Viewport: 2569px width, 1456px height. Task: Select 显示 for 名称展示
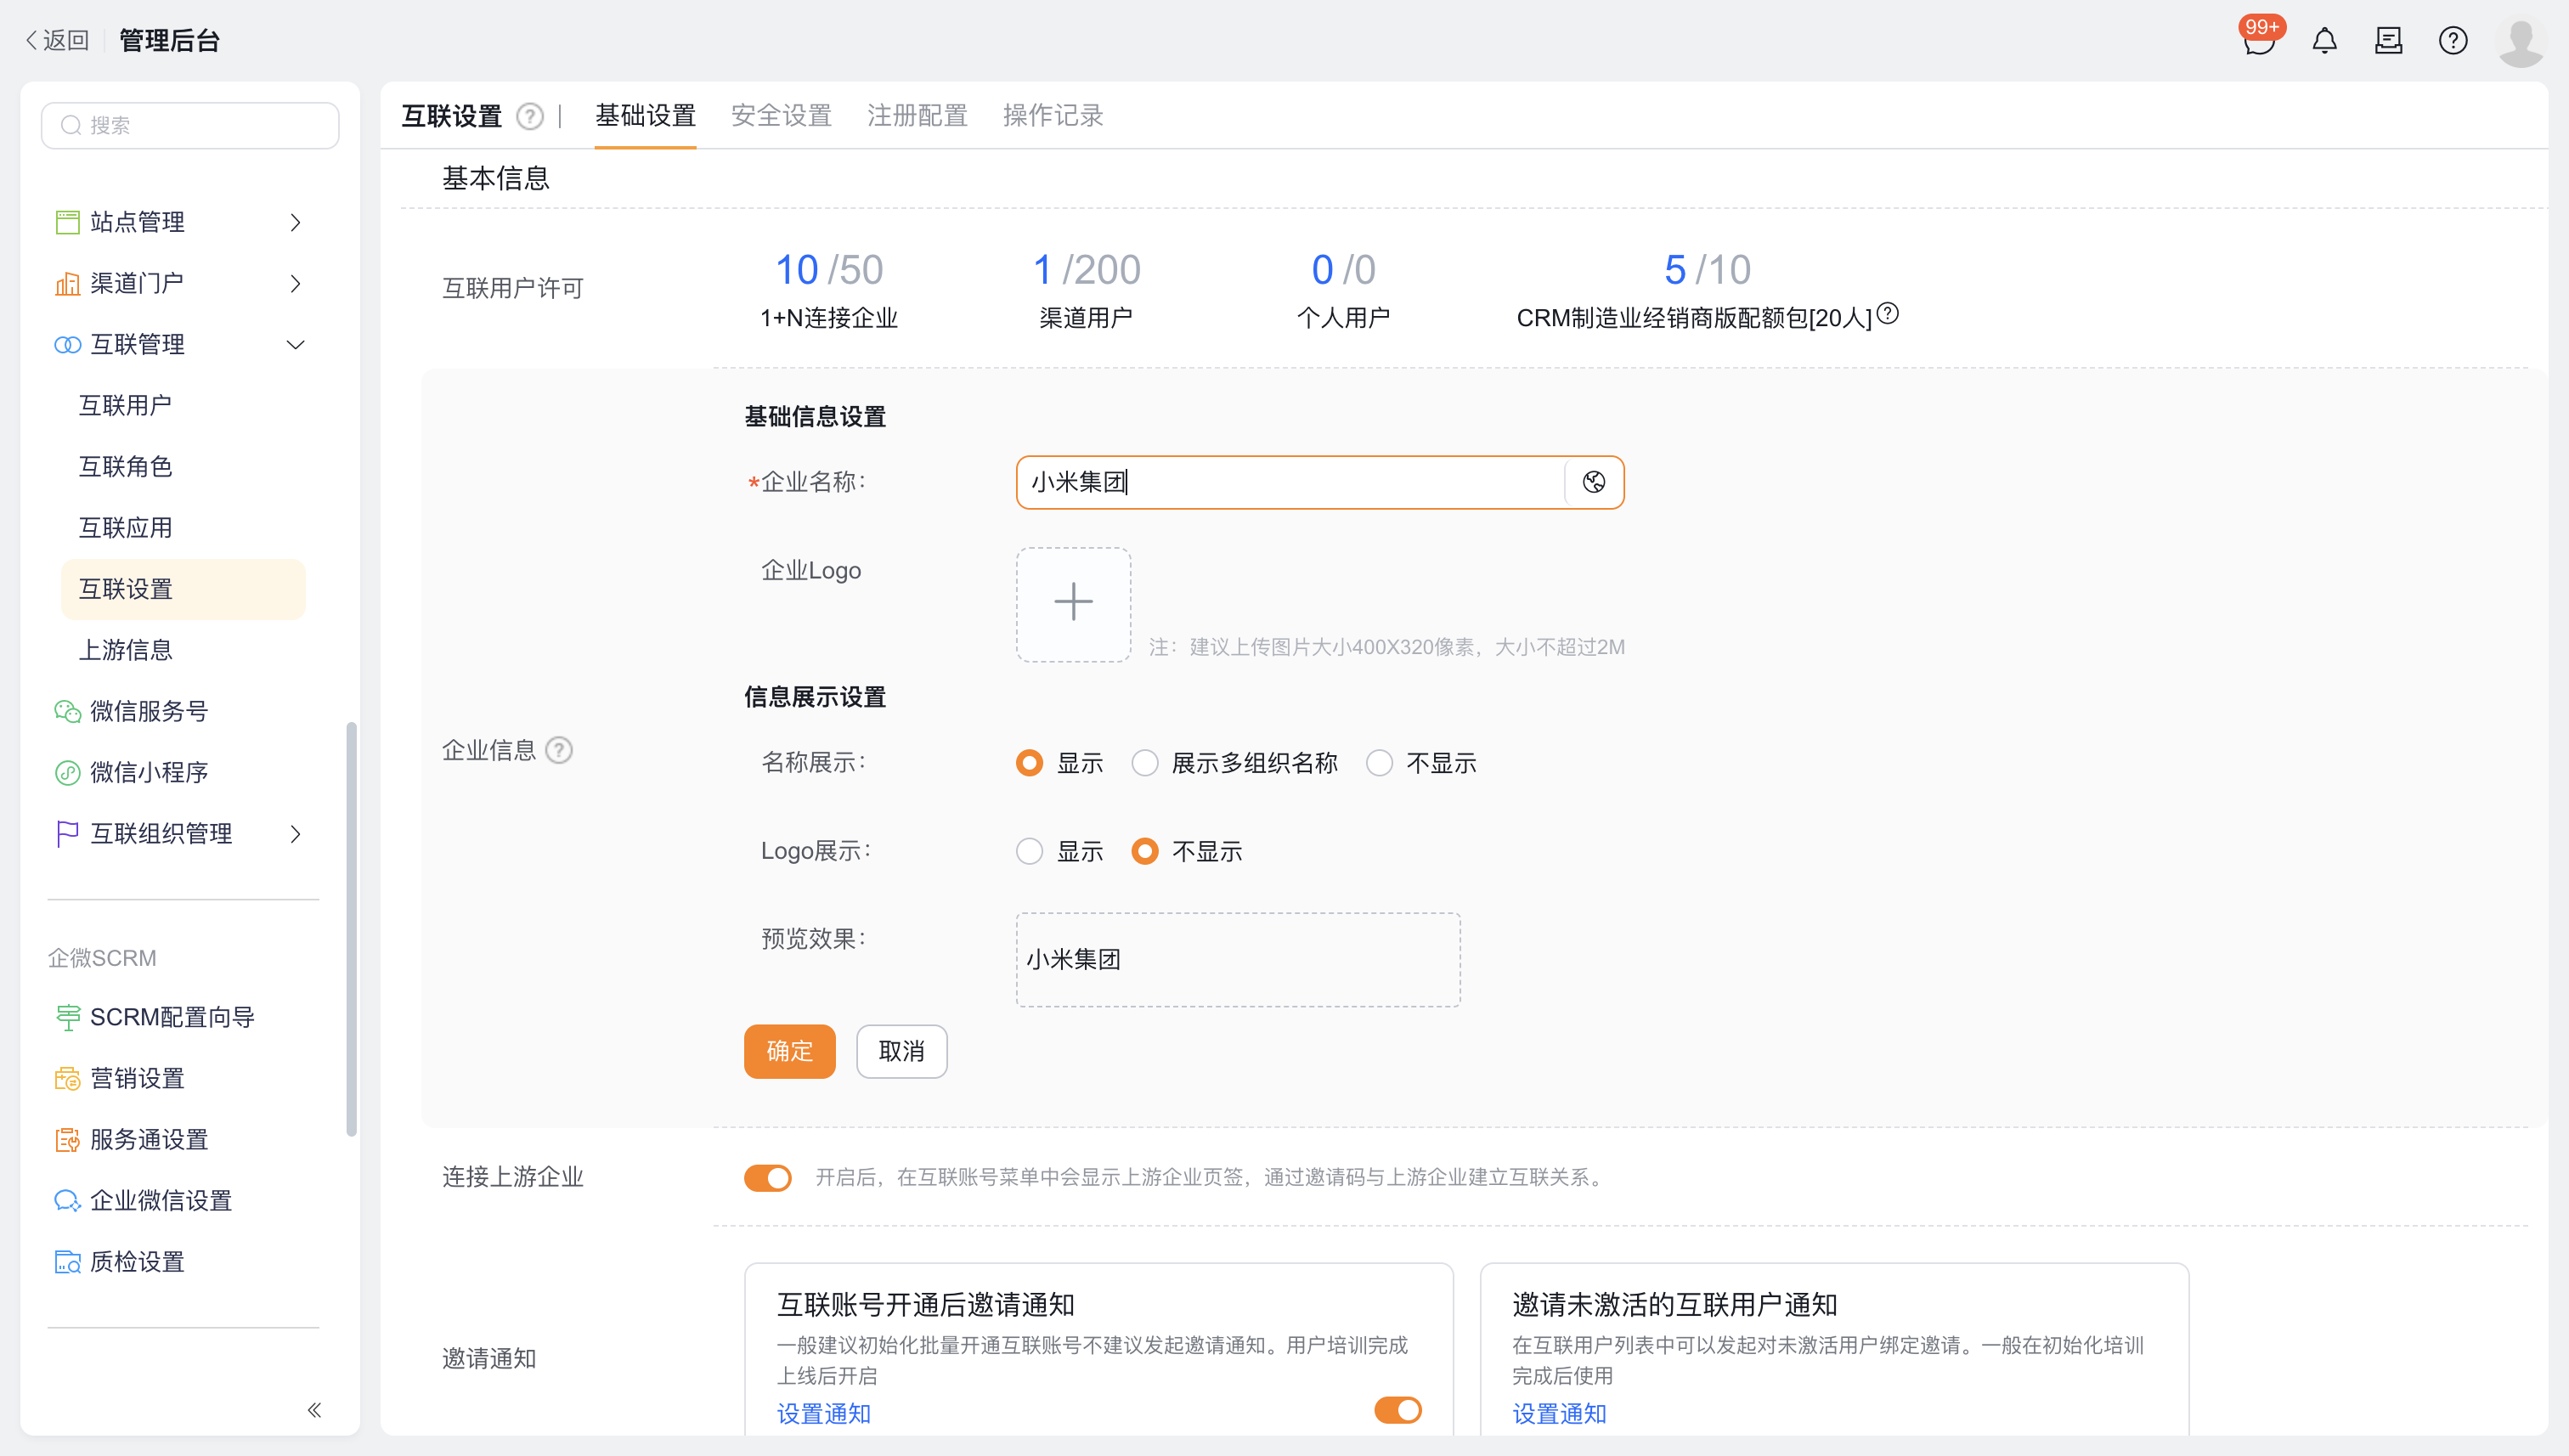1029,763
